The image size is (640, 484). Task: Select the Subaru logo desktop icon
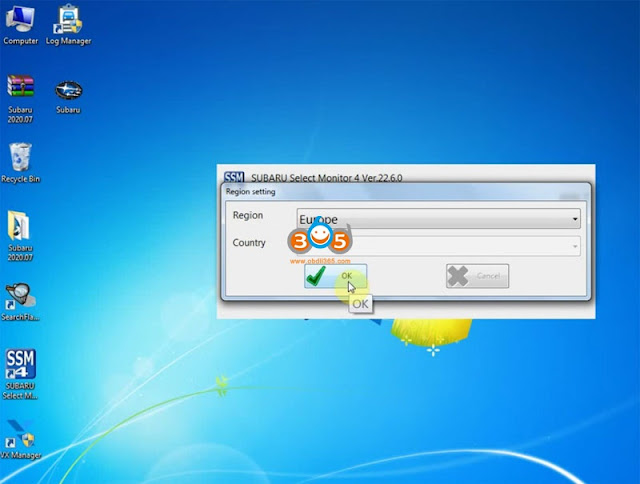tap(68, 97)
